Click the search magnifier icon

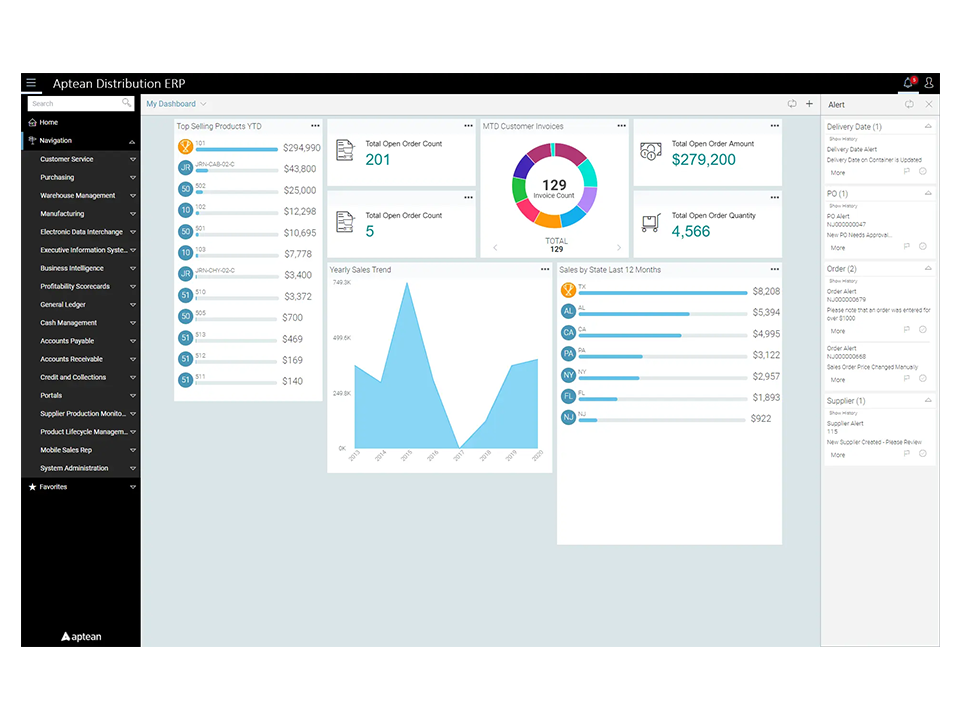click(x=126, y=103)
